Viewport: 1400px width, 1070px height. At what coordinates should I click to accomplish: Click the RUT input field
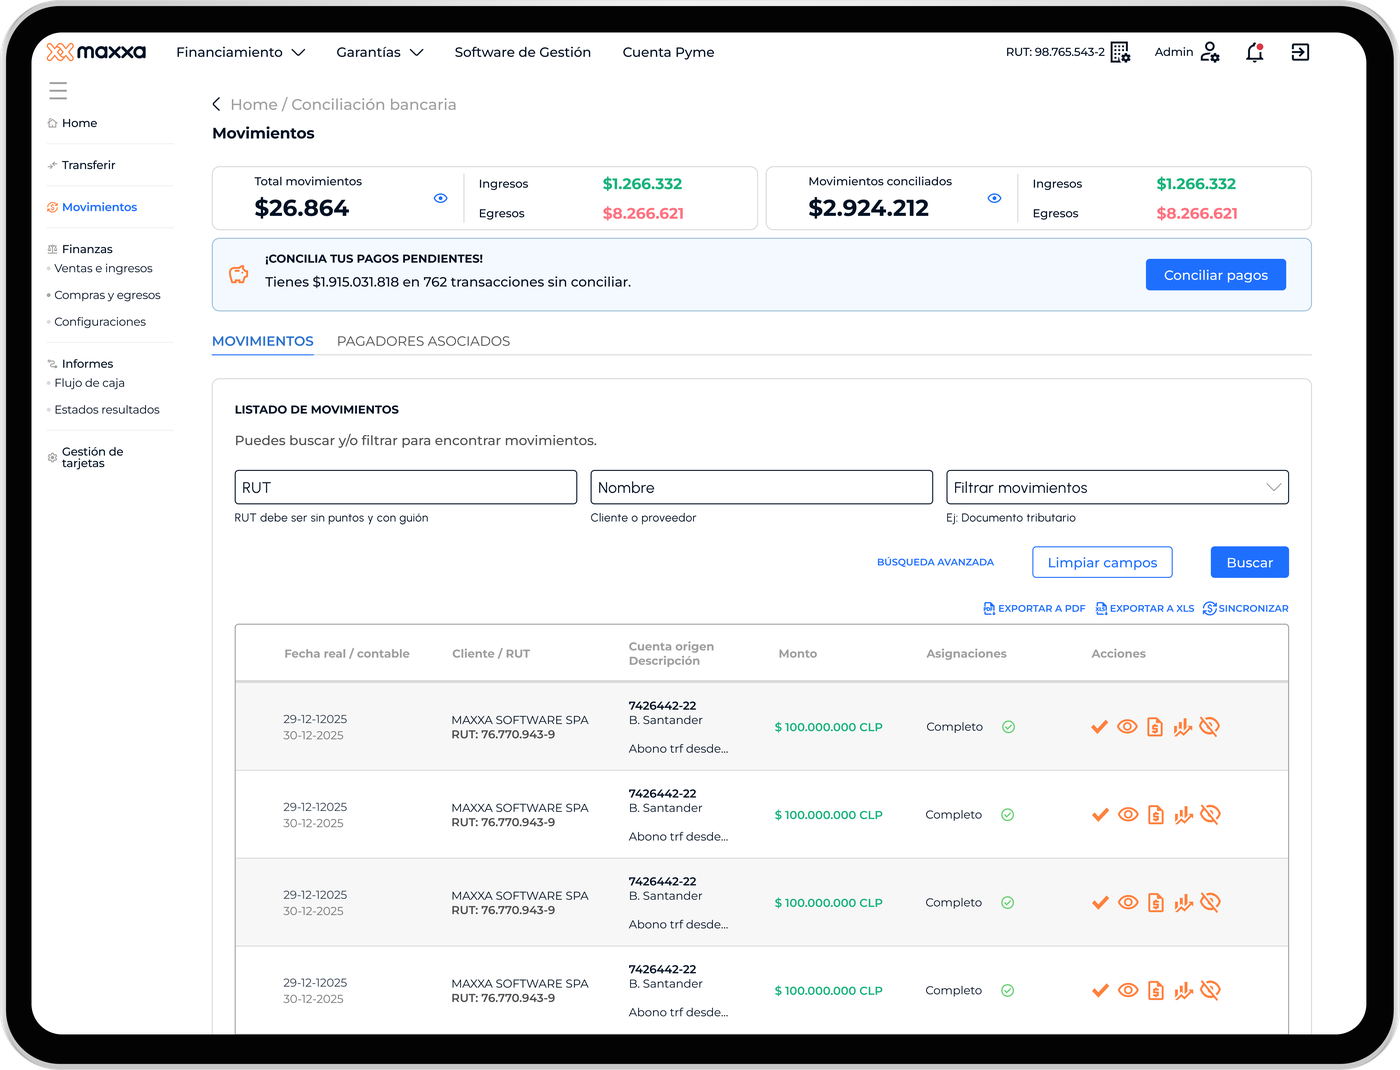405,487
